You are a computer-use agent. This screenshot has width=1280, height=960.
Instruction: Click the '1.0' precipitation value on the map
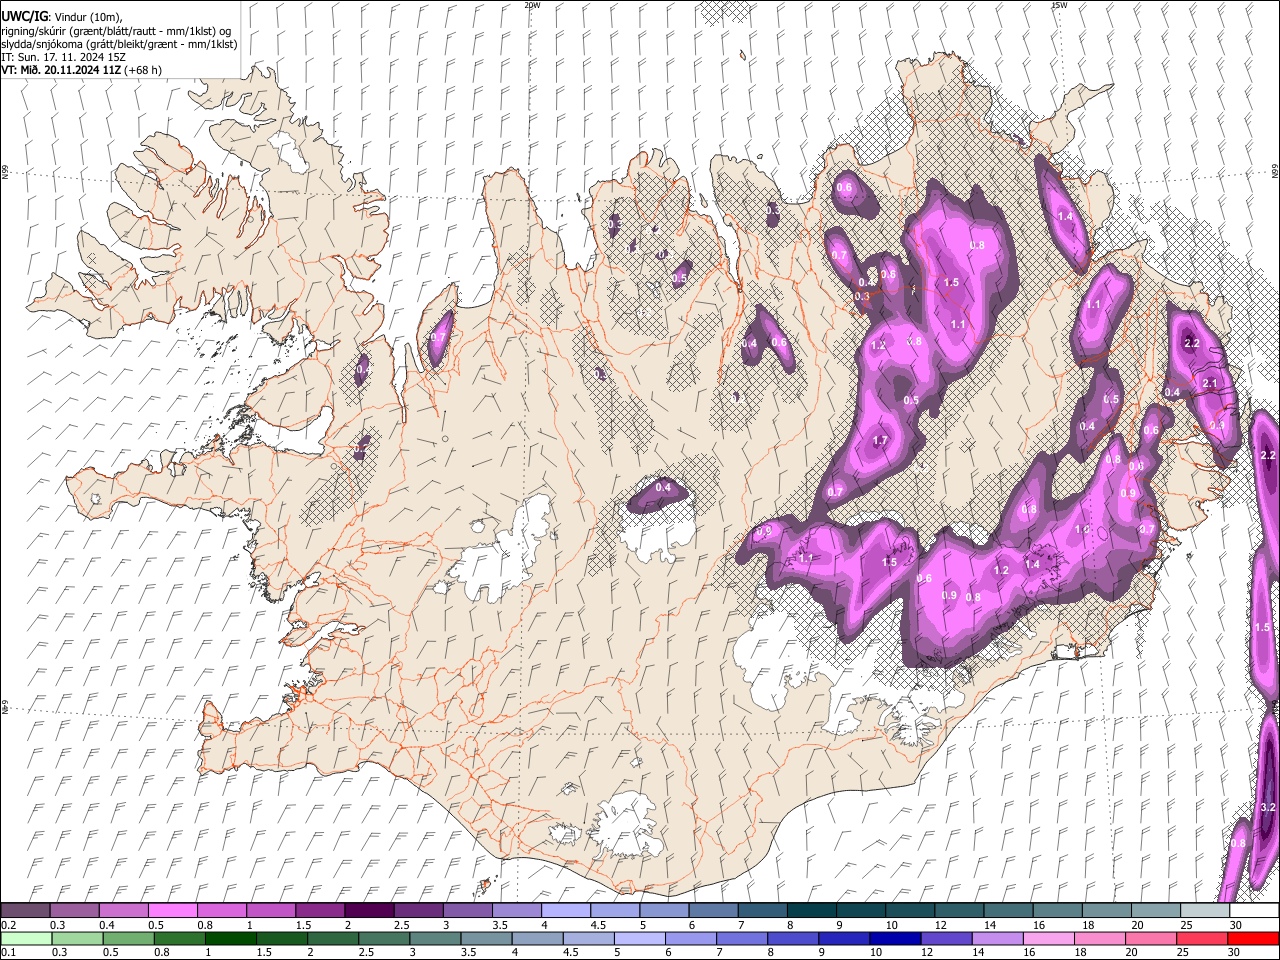(x=1081, y=529)
